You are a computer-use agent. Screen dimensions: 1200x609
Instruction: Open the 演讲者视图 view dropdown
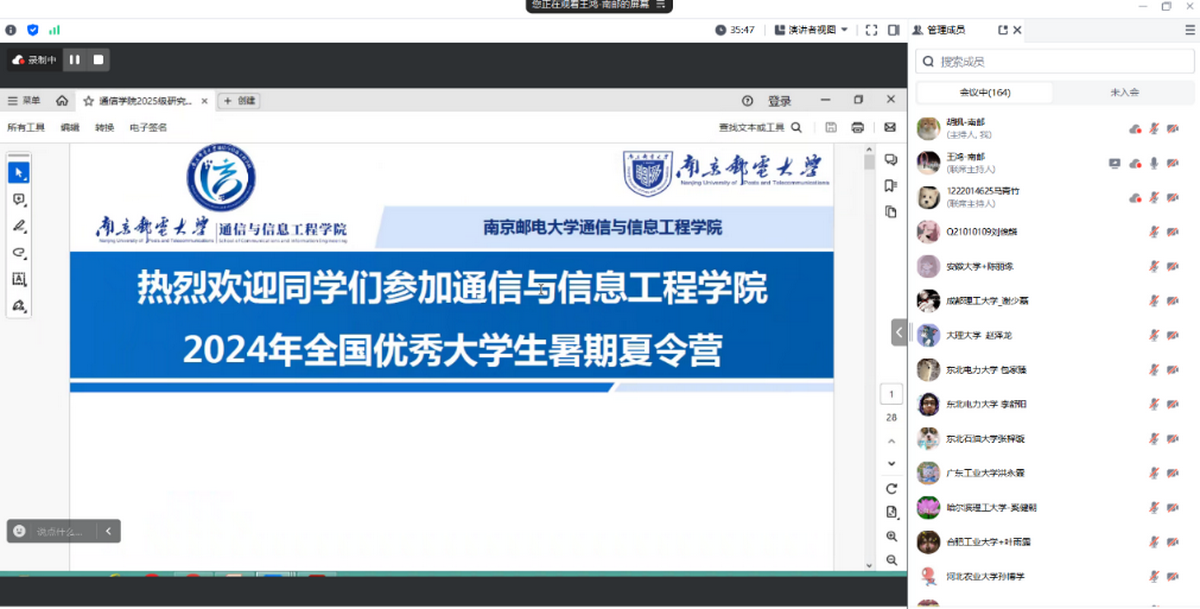click(811, 30)
